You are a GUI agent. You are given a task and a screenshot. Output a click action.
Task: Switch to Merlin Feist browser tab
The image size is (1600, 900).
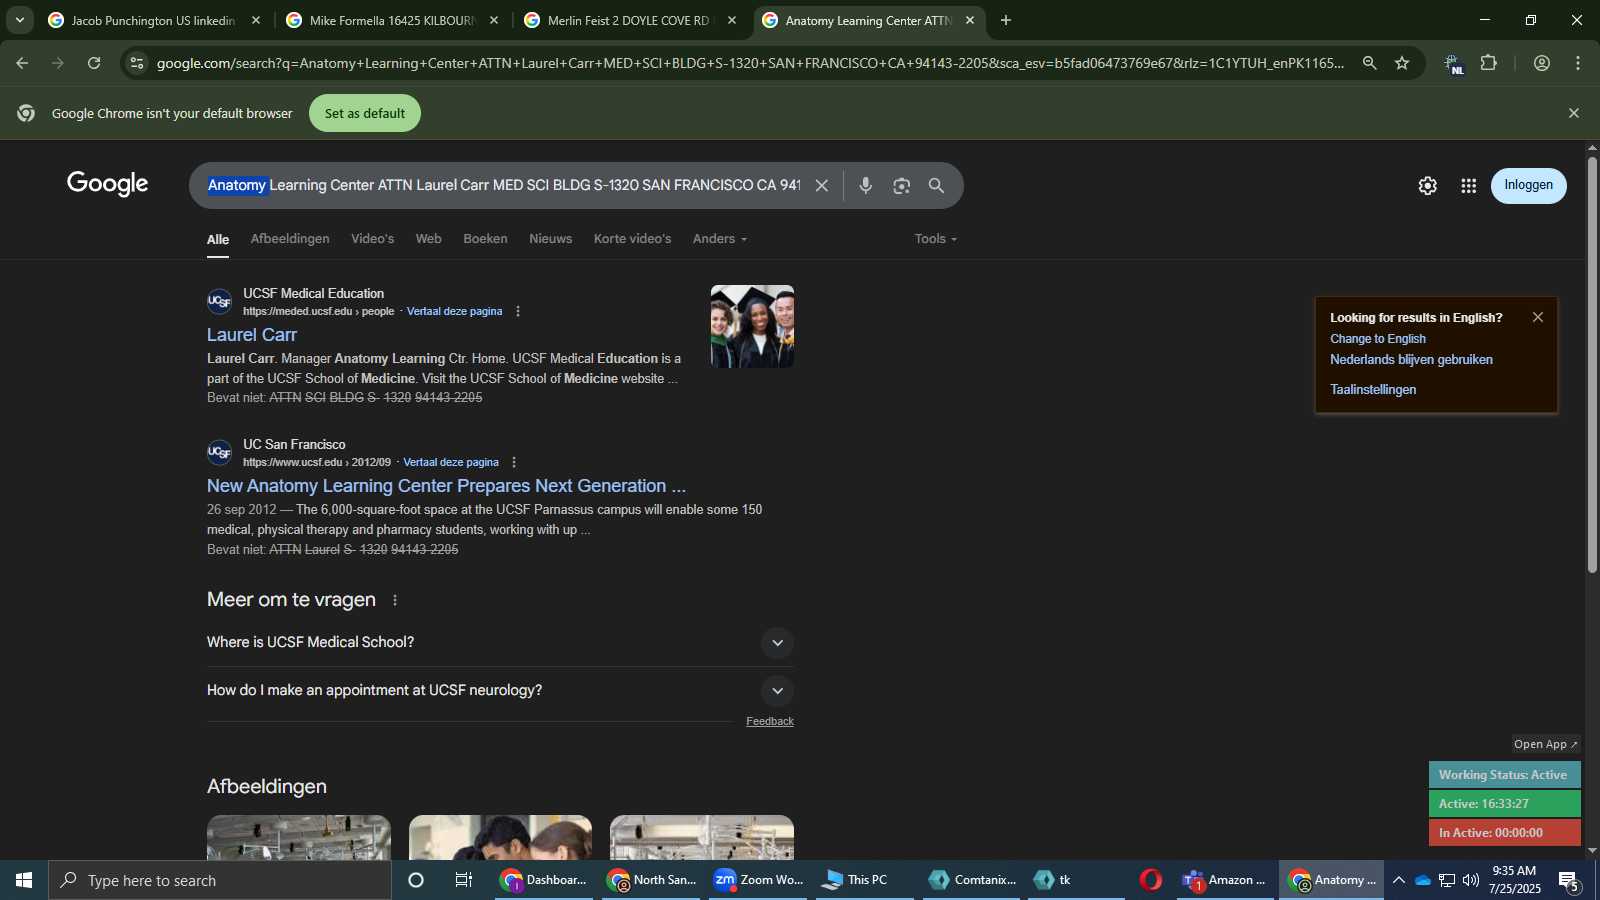click(x=630, y=20)
